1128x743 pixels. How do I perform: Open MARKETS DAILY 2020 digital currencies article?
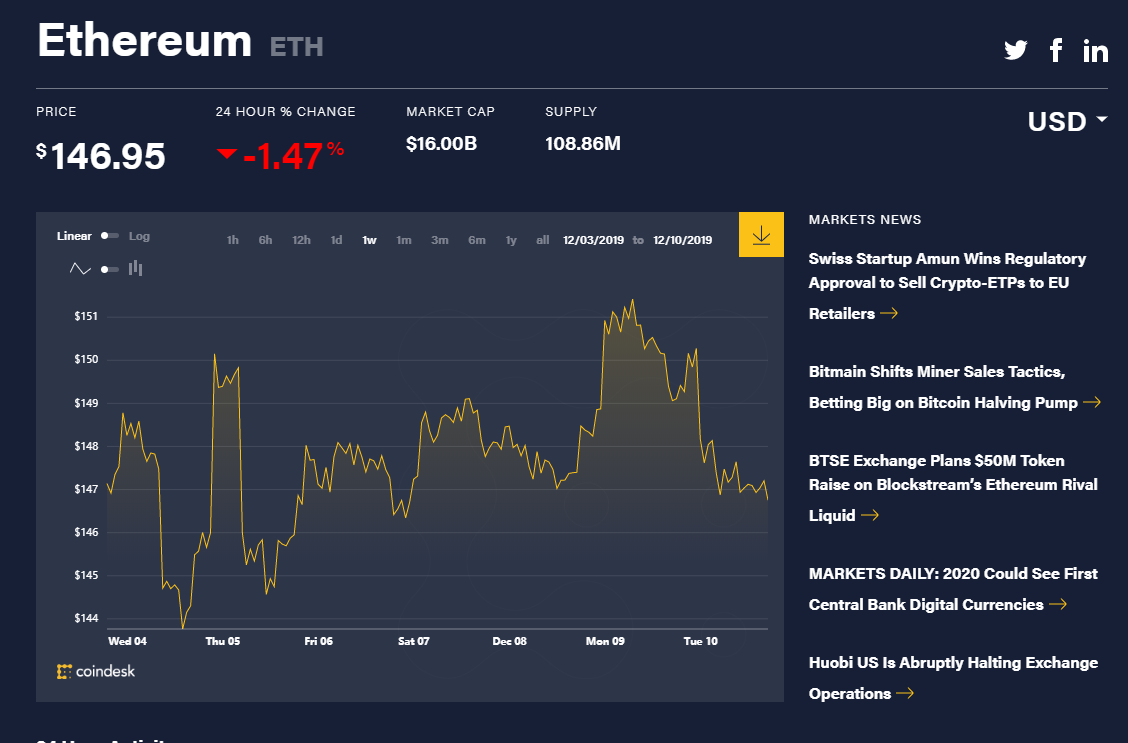coord(953,589)
